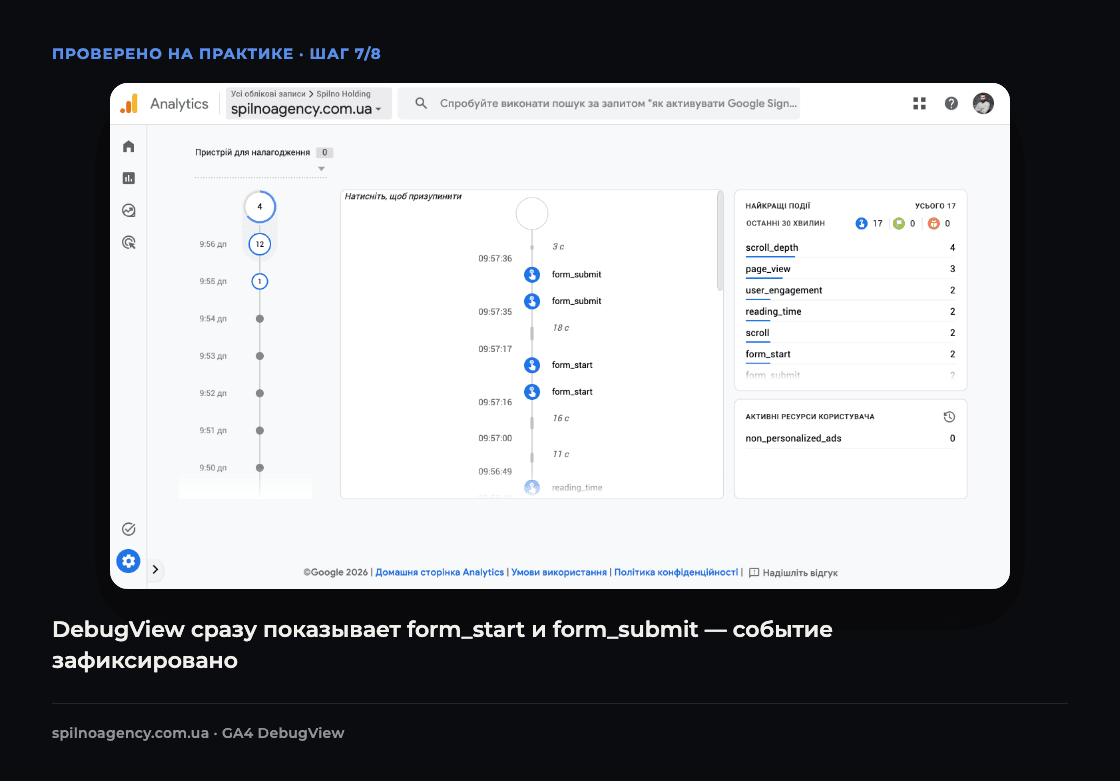Select the 9:54 timeline dot
Viewport: 1120px width, 781px height.
[x=260, y=319]
